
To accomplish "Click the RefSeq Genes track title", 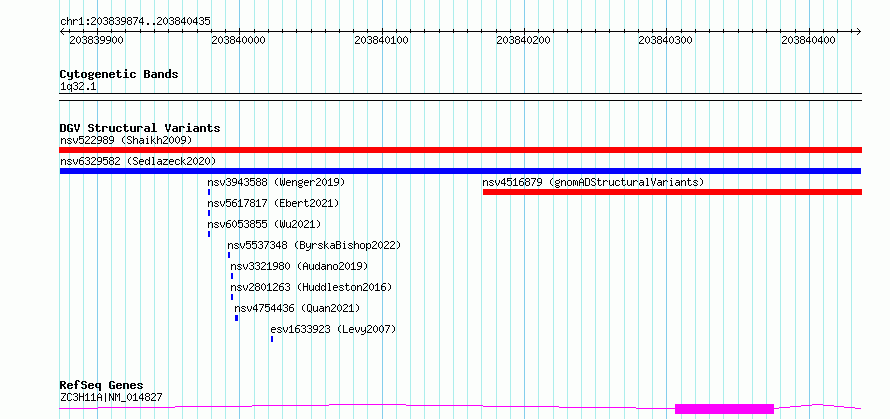I will 101,386.
